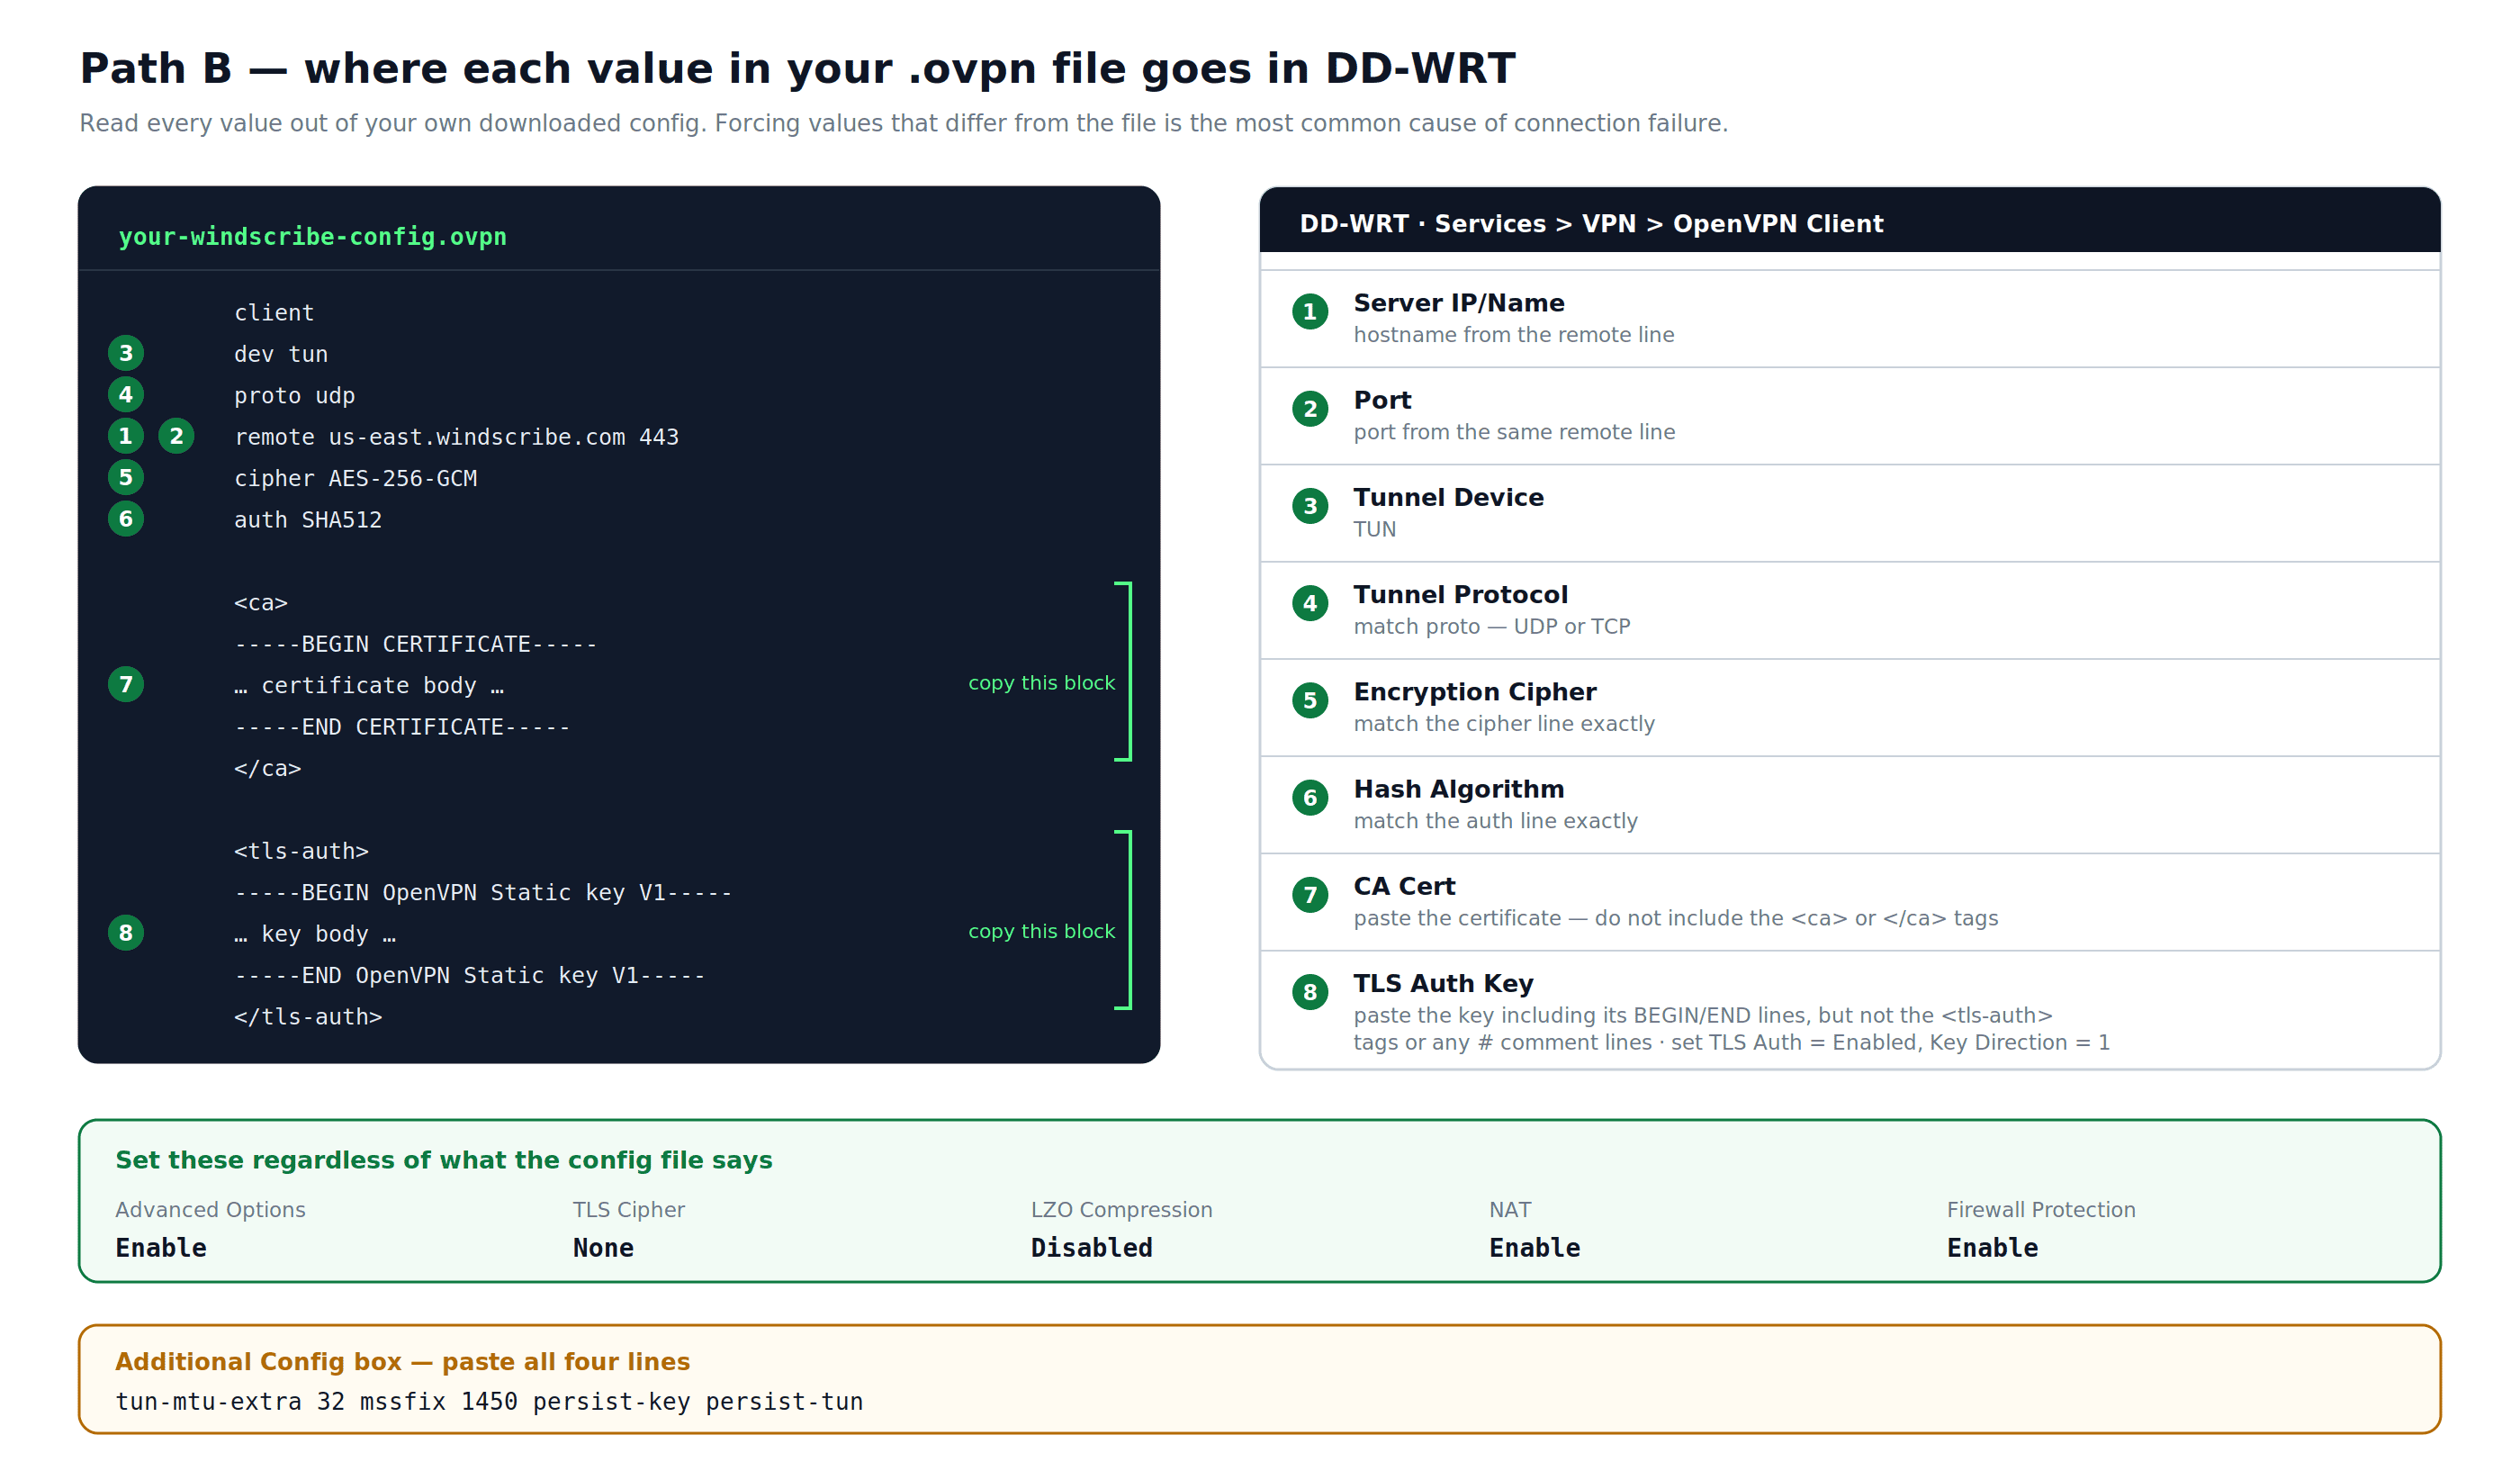Click badge 6 beside the auth SHA512 line
The width and height of the screenshot is (2520, 1480).
click(126, 519)
